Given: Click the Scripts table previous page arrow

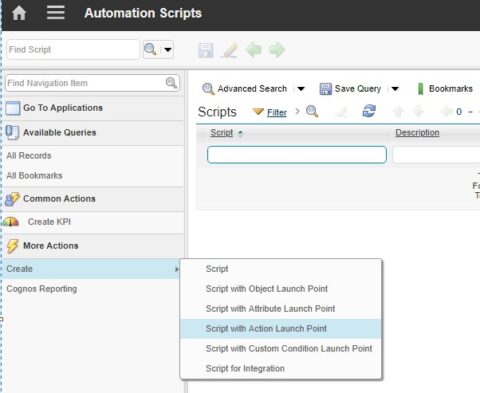Looking at the screenshot, I should 446,112.
